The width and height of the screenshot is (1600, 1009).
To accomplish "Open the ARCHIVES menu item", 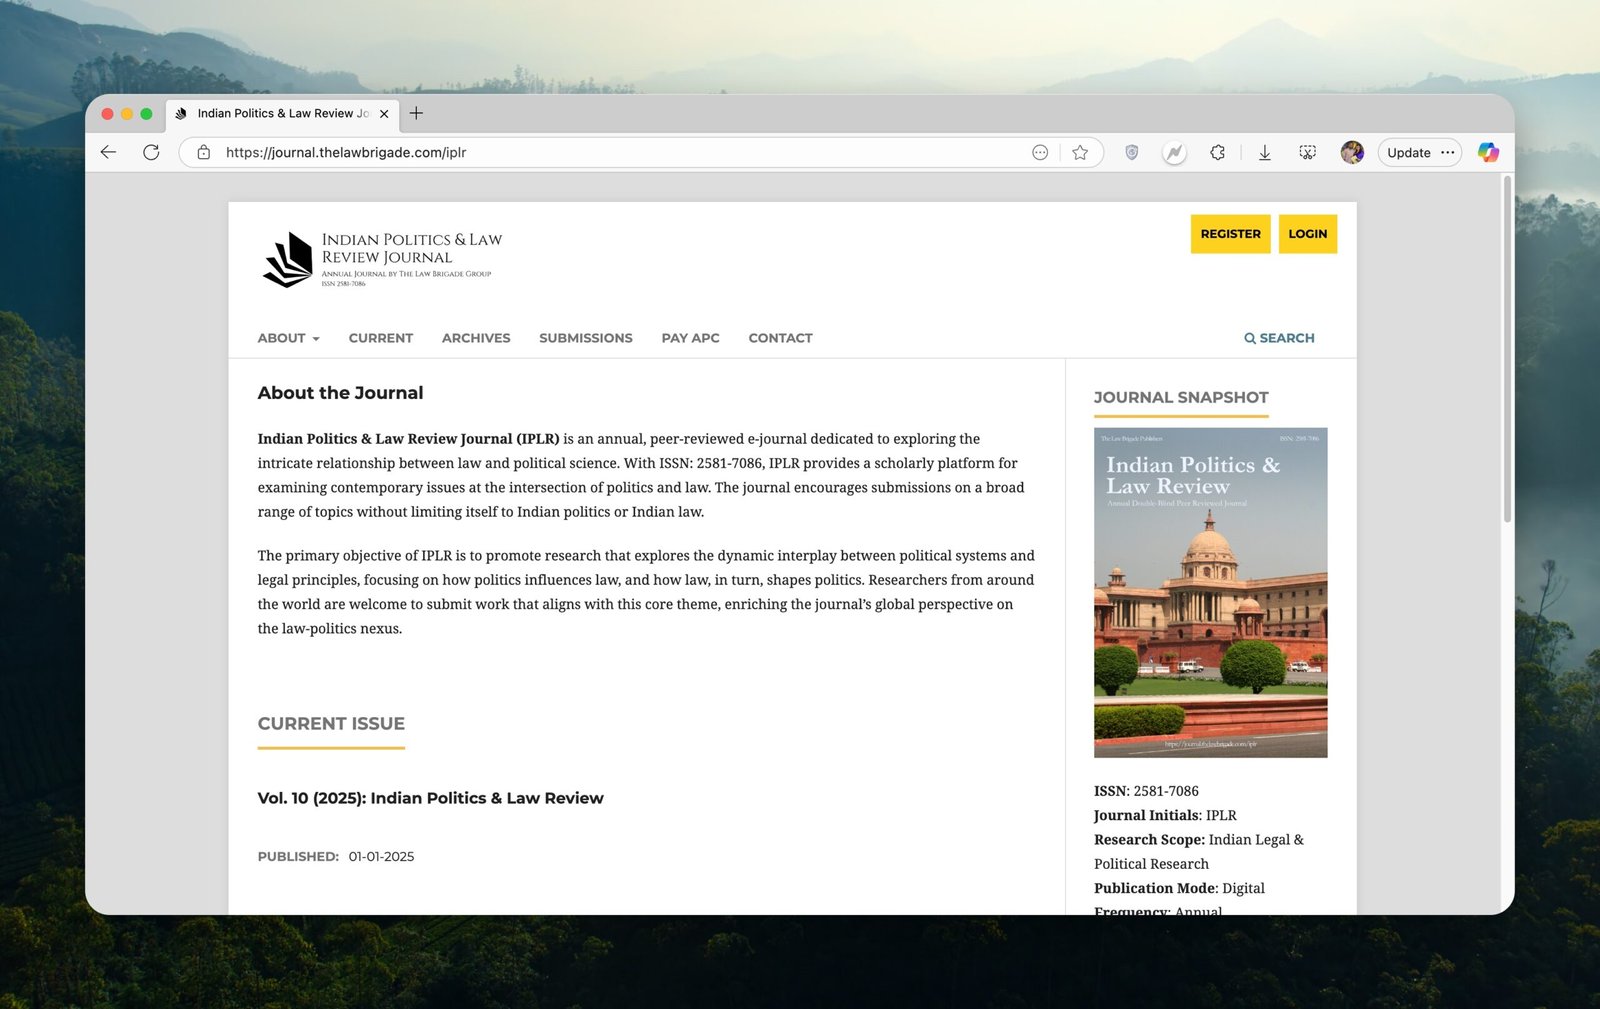I will [476, 338].
